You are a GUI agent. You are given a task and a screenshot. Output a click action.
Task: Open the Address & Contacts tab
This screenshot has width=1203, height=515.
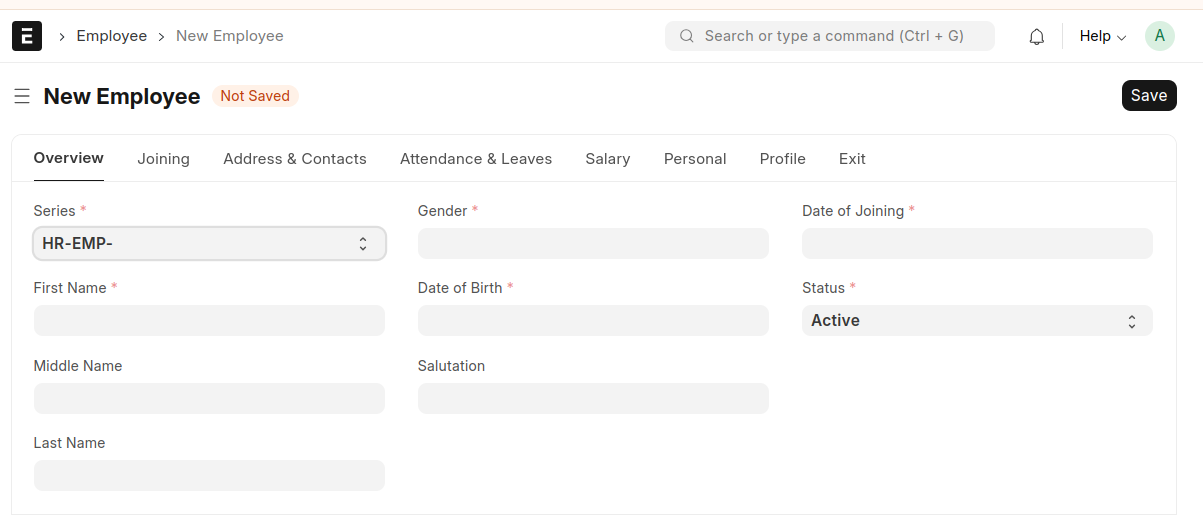pos(295,159)
